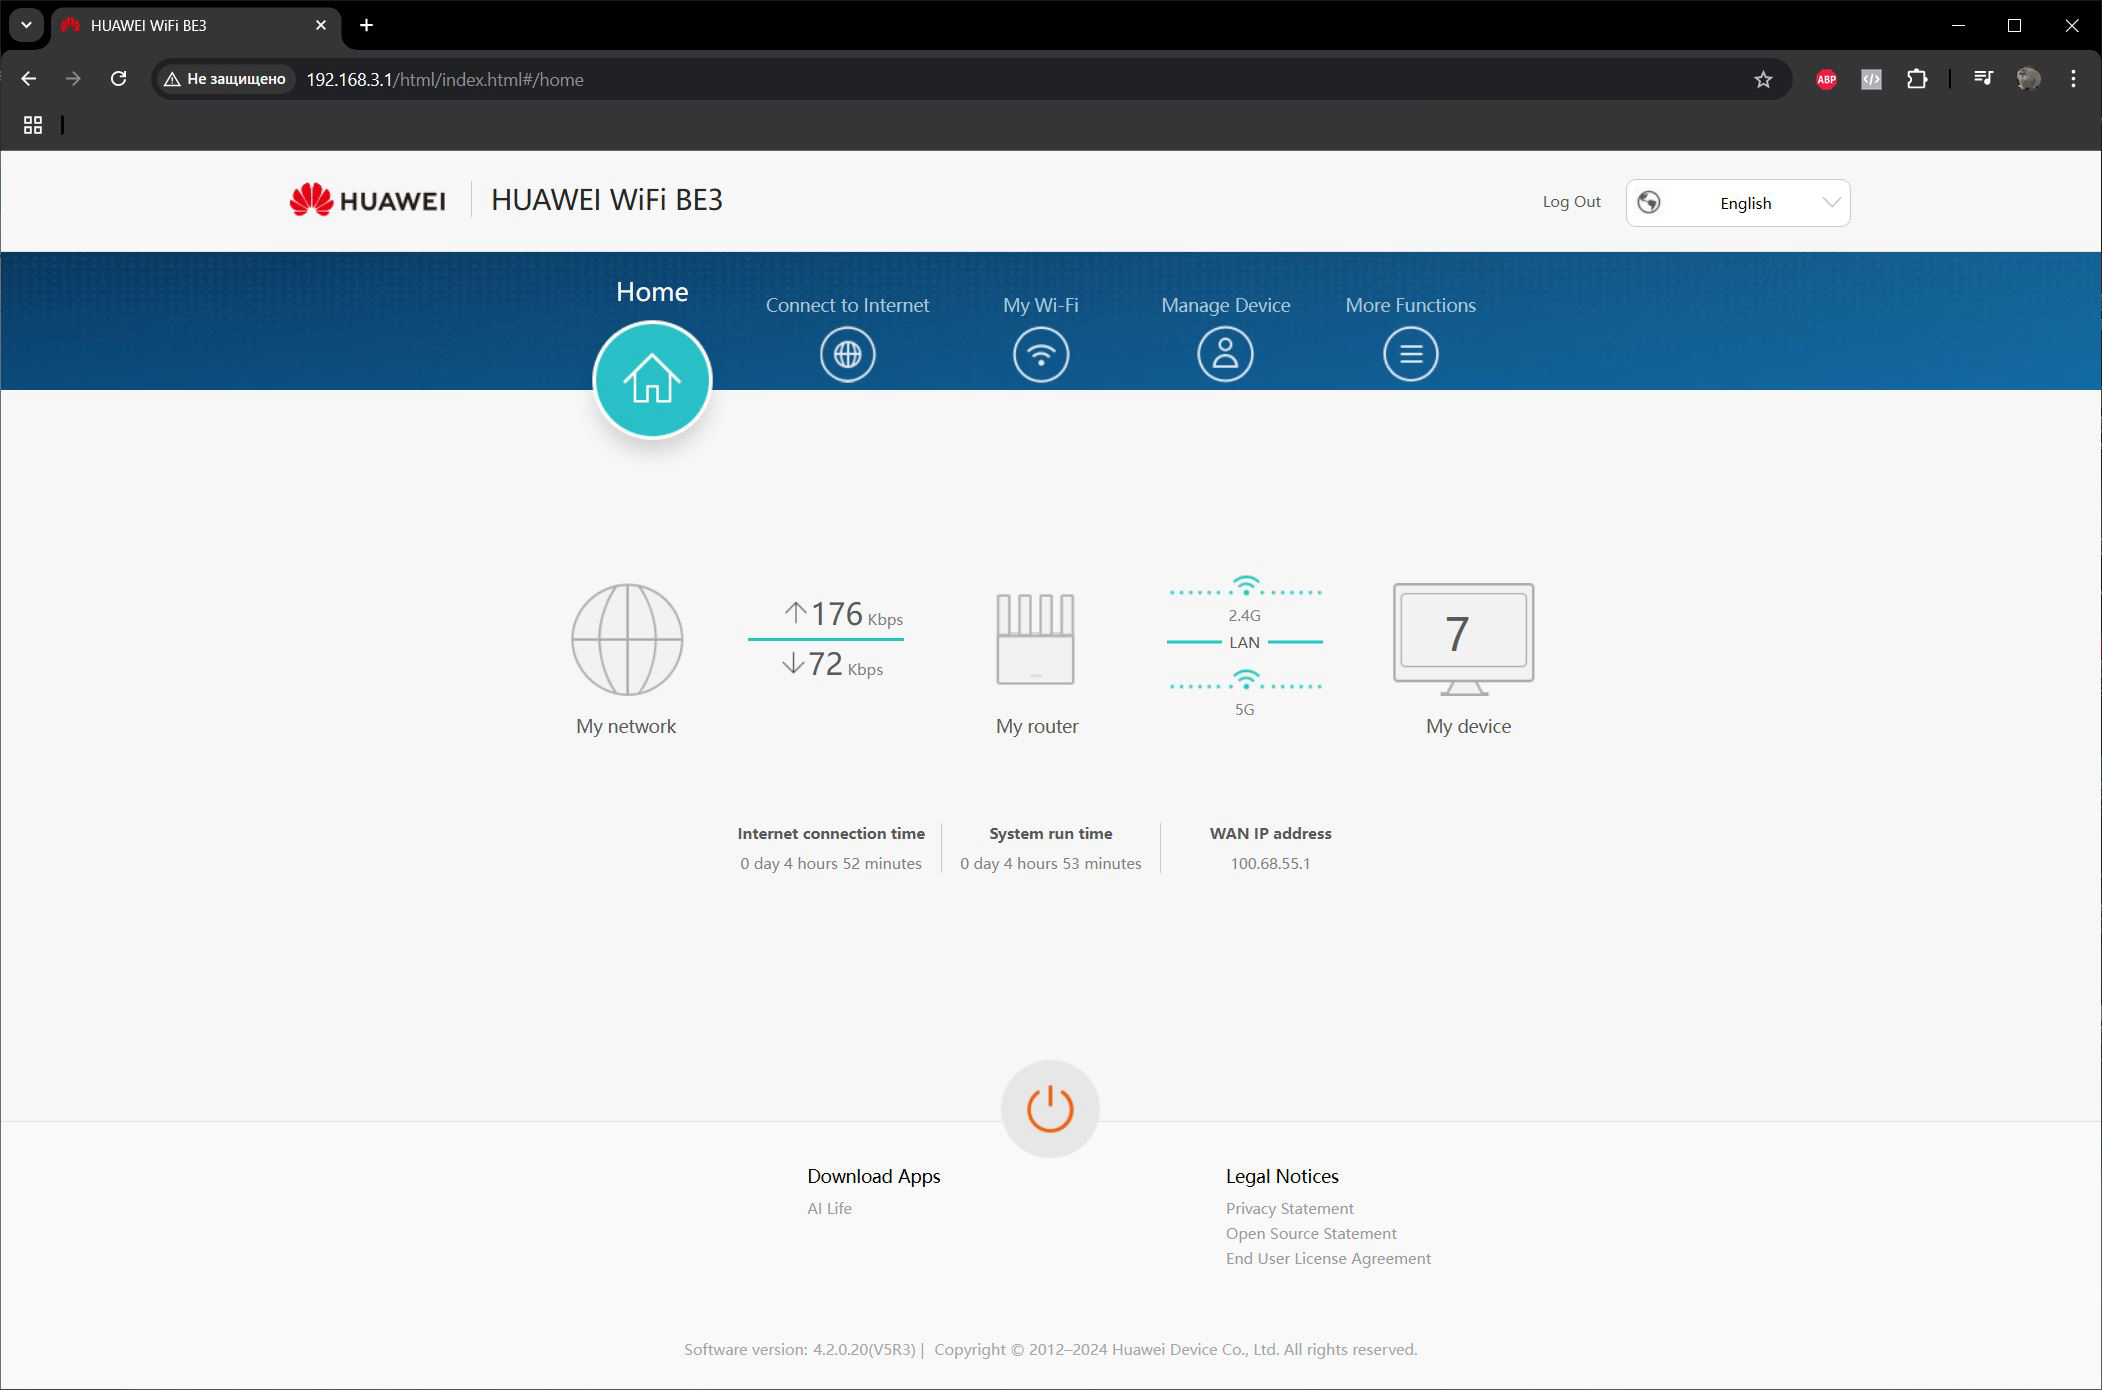Image resolution: width=2102 pixels, height=1390 pixels.
Task: Click the 2.4G Wi-Fi signal icon
Action: click(x=1245, y=585)
